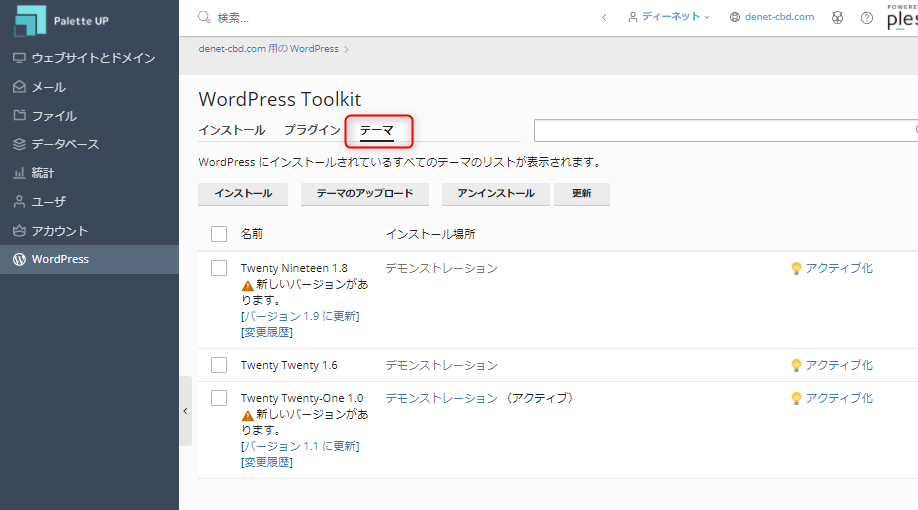The image size is (918, 510).
Task: Switch to the インストール tab
Action: (232, 130)
